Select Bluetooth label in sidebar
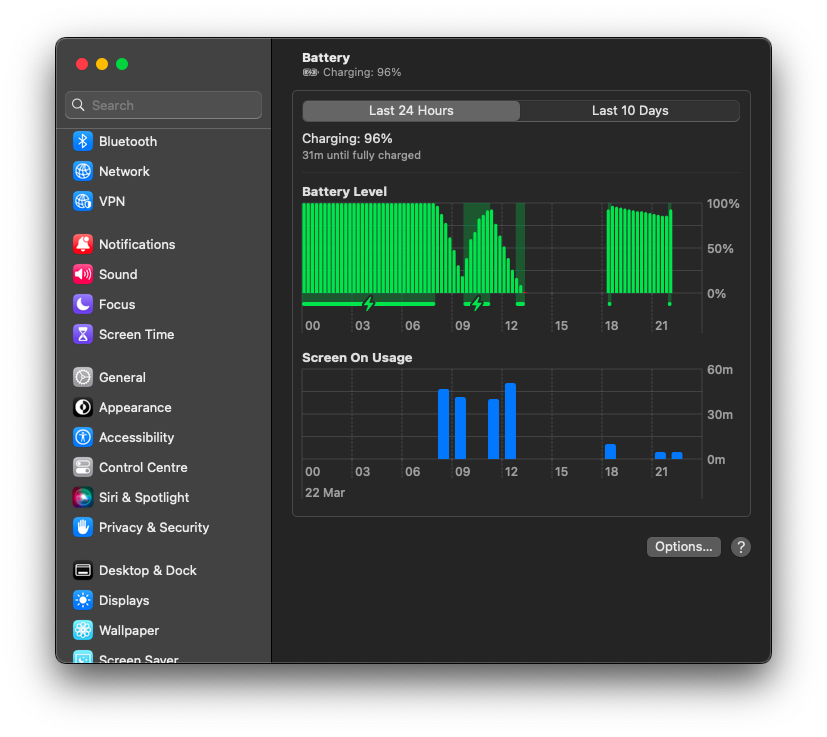 coord(128,141)
